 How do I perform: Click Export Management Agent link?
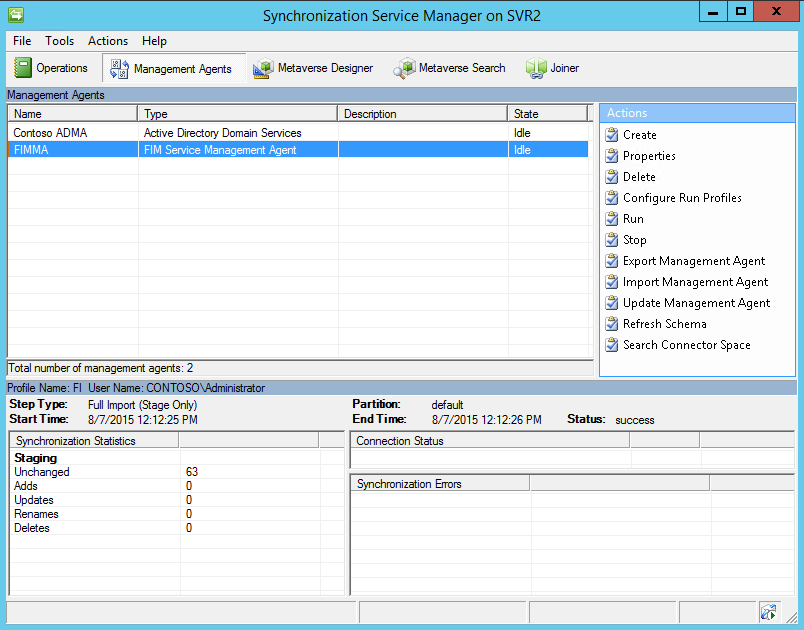(694, 261)
